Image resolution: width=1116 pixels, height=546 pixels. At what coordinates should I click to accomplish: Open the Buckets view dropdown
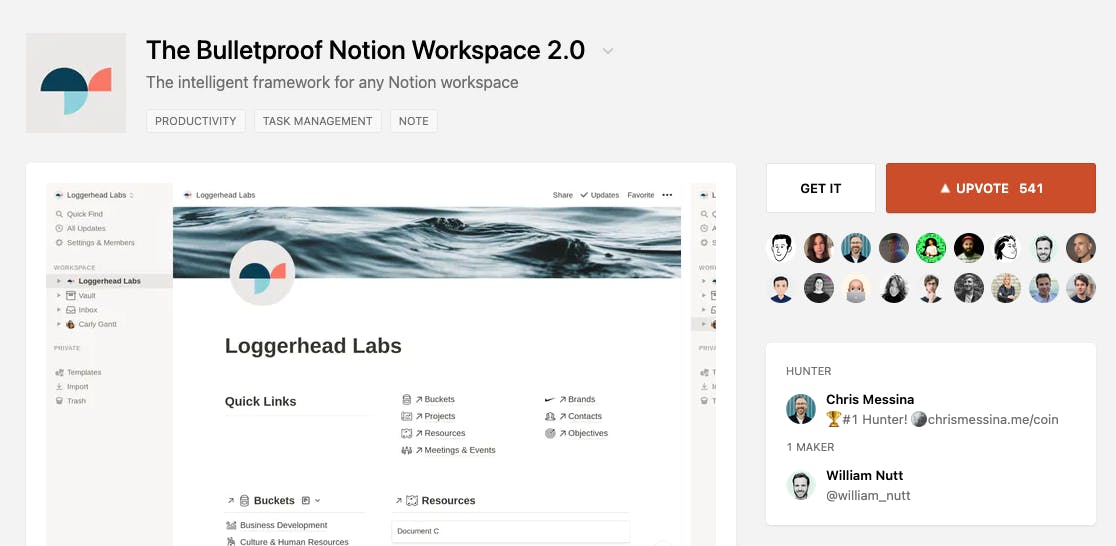click(x=311, y=500)
